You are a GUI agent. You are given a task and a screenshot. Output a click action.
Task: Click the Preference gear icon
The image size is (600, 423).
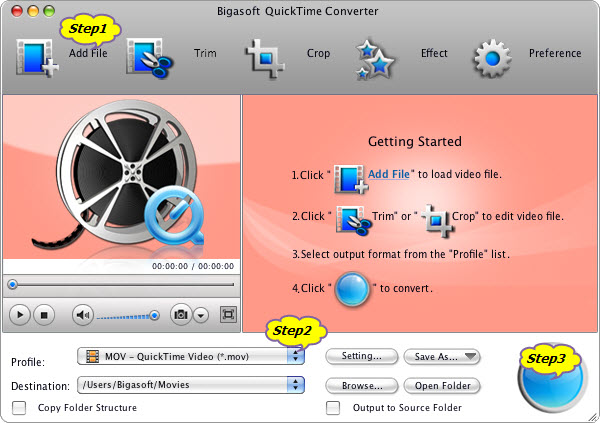492,58
